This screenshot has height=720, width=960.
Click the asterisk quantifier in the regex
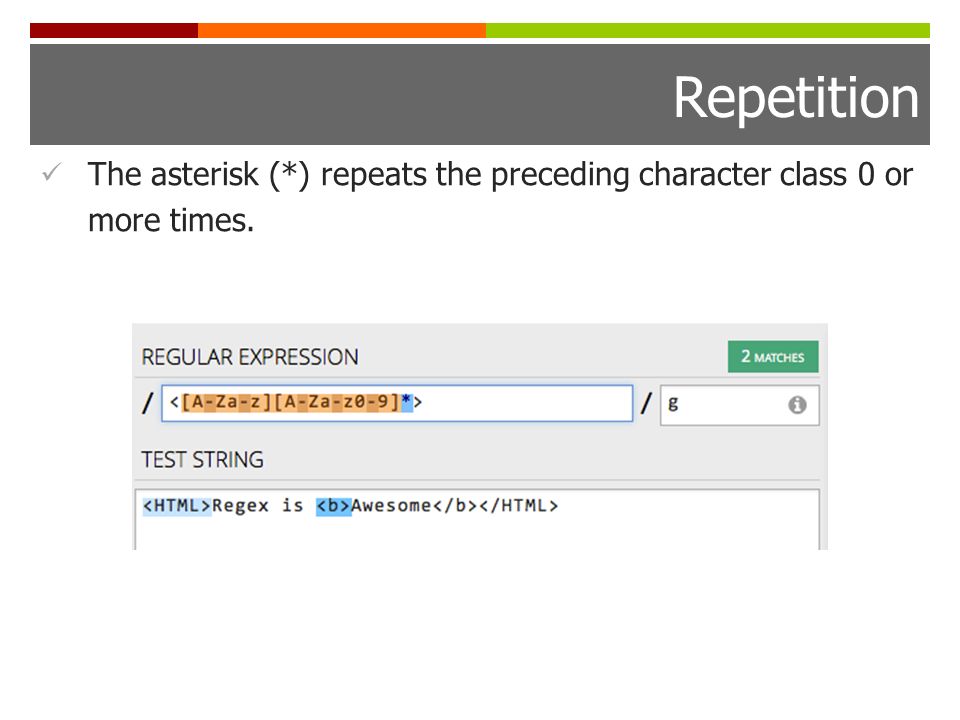tap(407, 402)
